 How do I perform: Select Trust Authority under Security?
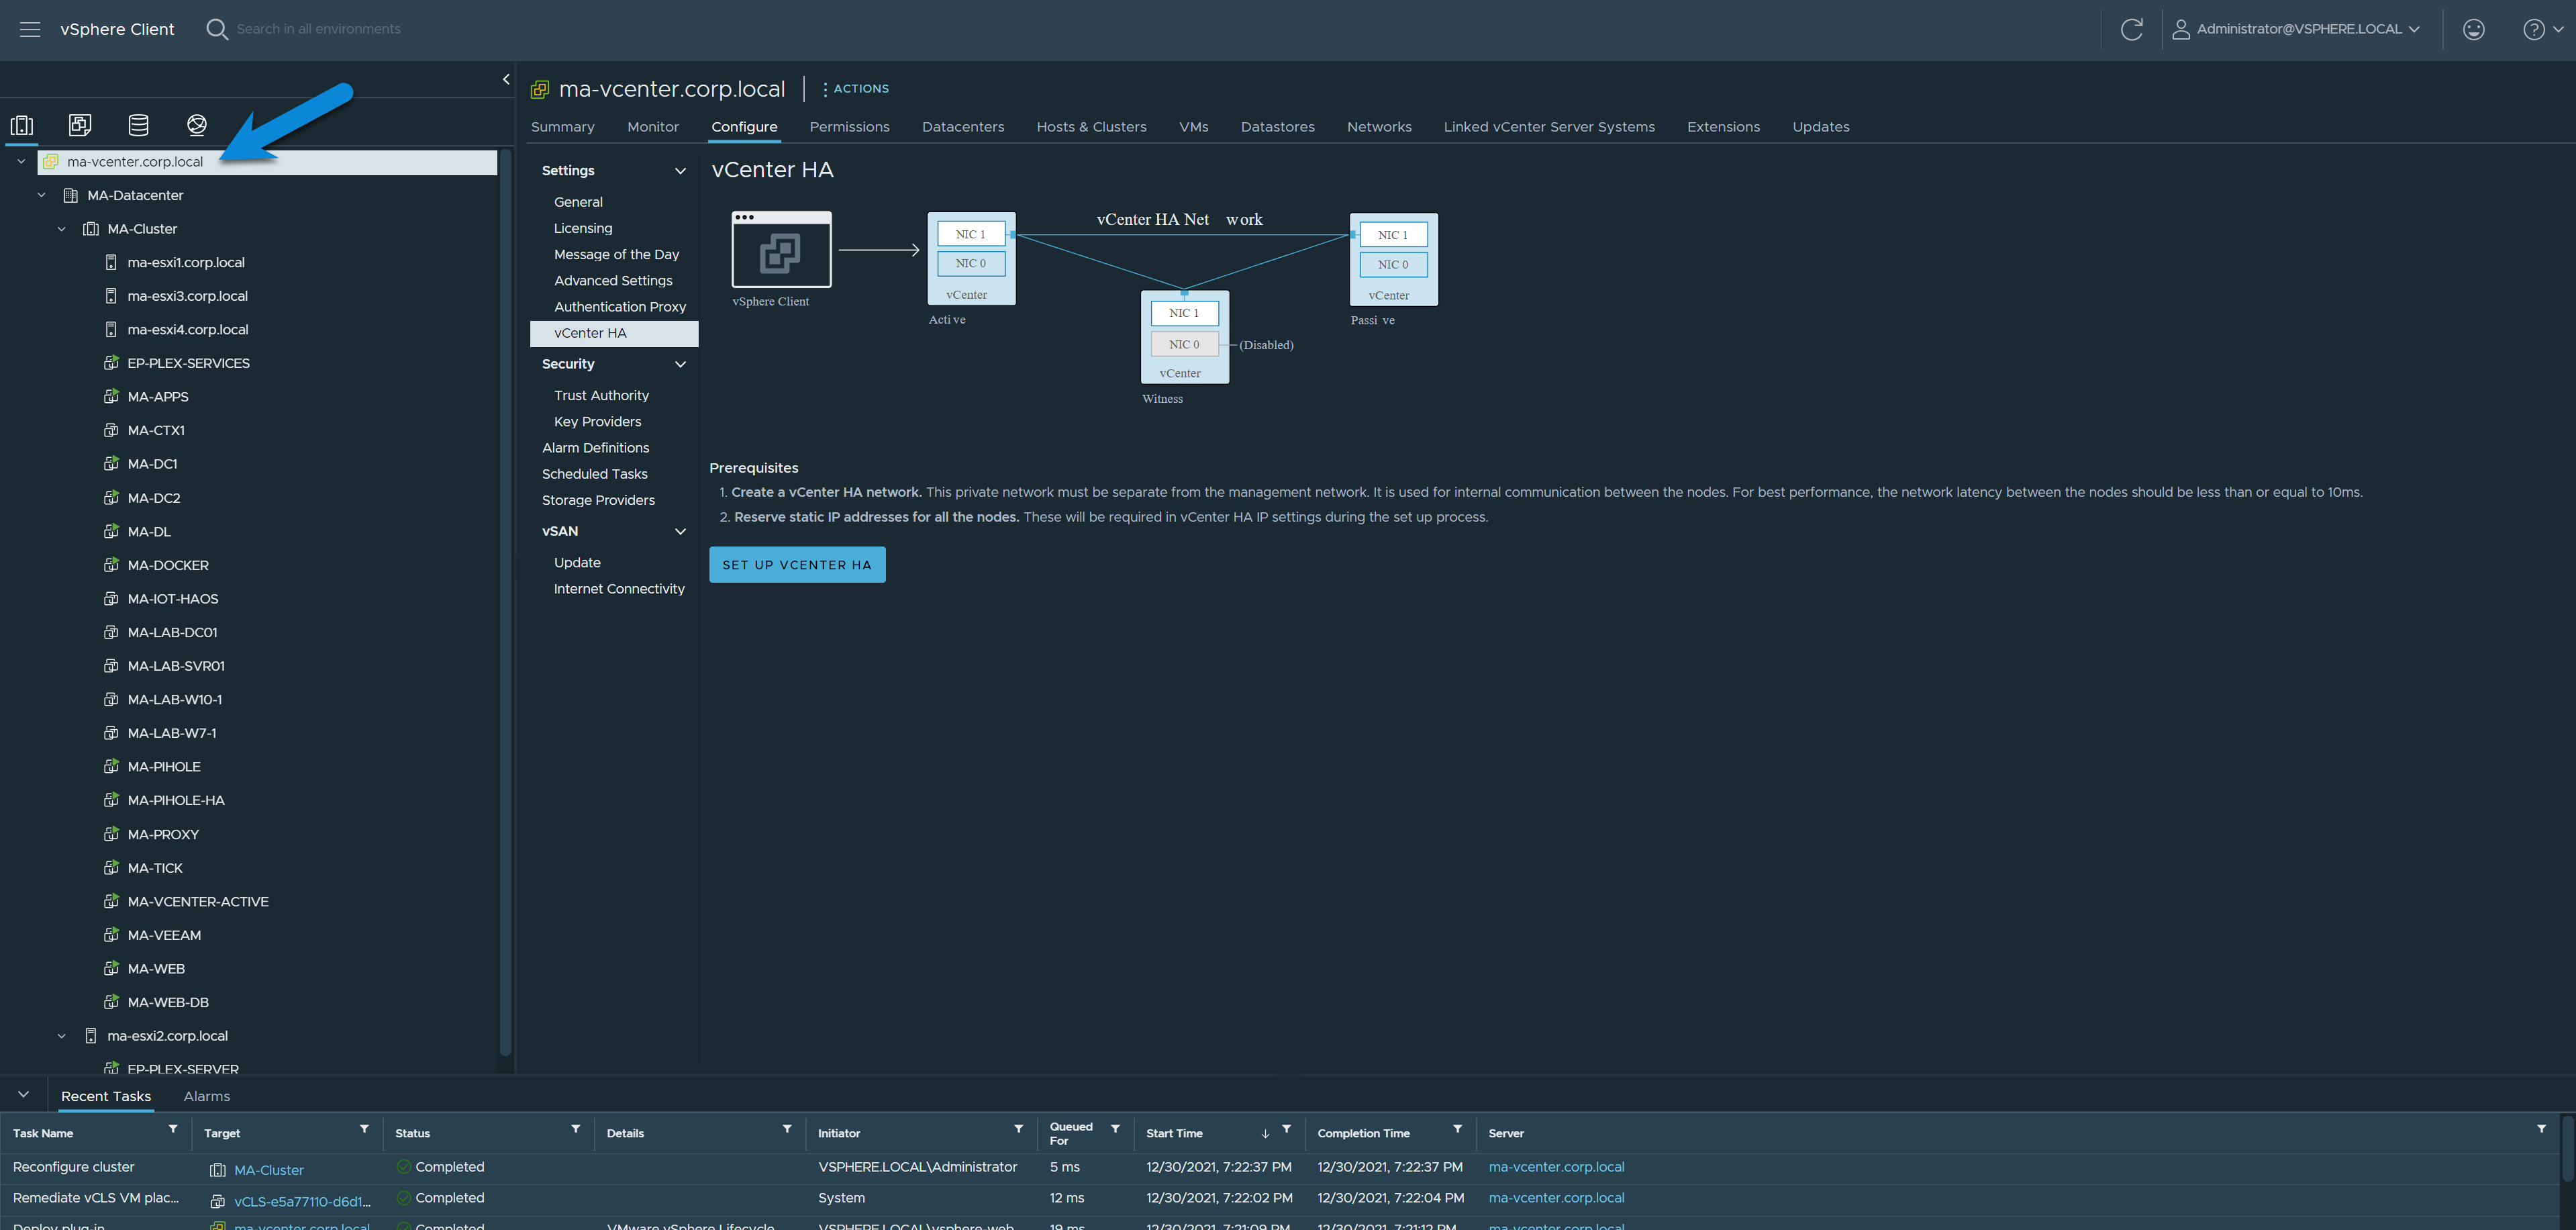coord(601,396)
